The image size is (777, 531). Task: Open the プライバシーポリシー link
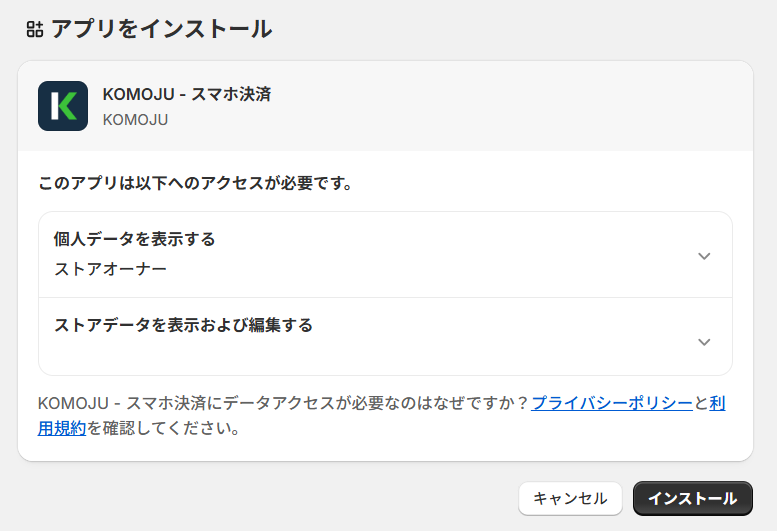pyautogui.click(x=612, y=403)
